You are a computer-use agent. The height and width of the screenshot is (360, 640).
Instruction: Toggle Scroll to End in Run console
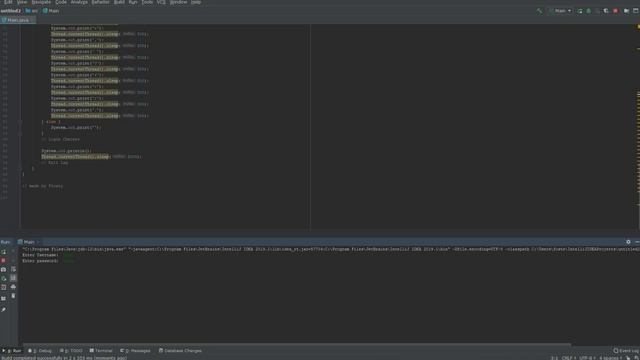(13, 278)
